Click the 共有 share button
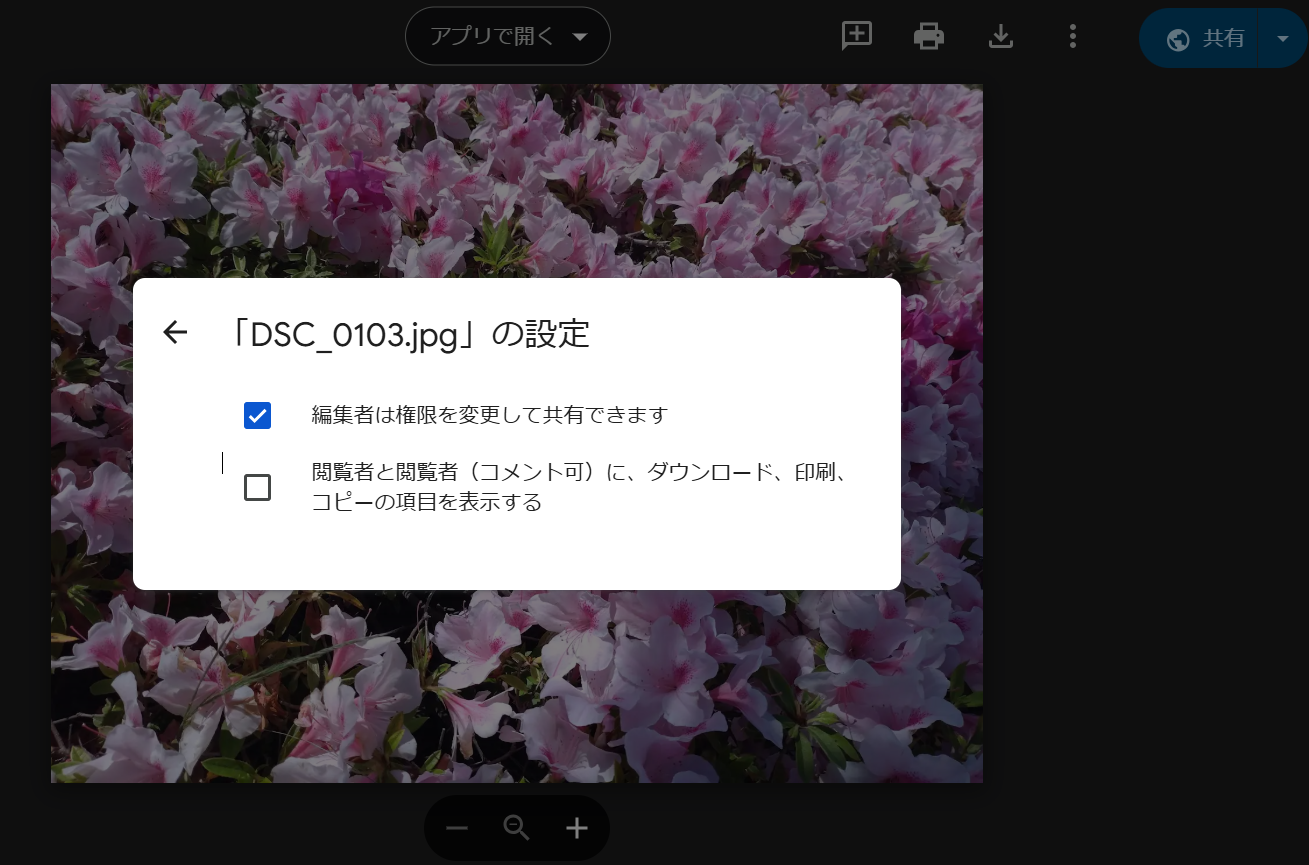Image resolution: width=1309 pixels, height=865 pixels. pyautogui.click(x=1205, y=38)
